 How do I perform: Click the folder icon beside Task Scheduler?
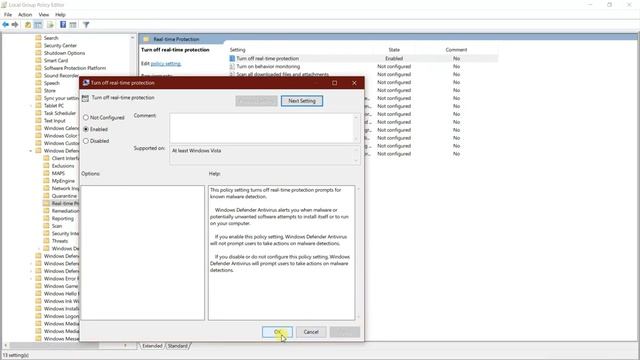39,113
